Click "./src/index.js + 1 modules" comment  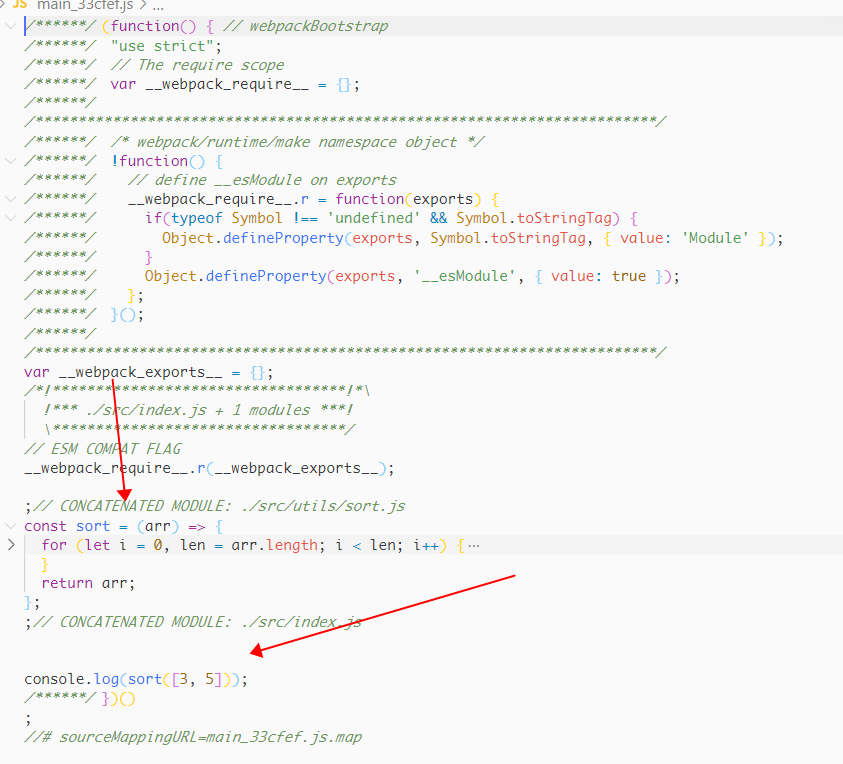pyautogui.click(x=198, y=410)
